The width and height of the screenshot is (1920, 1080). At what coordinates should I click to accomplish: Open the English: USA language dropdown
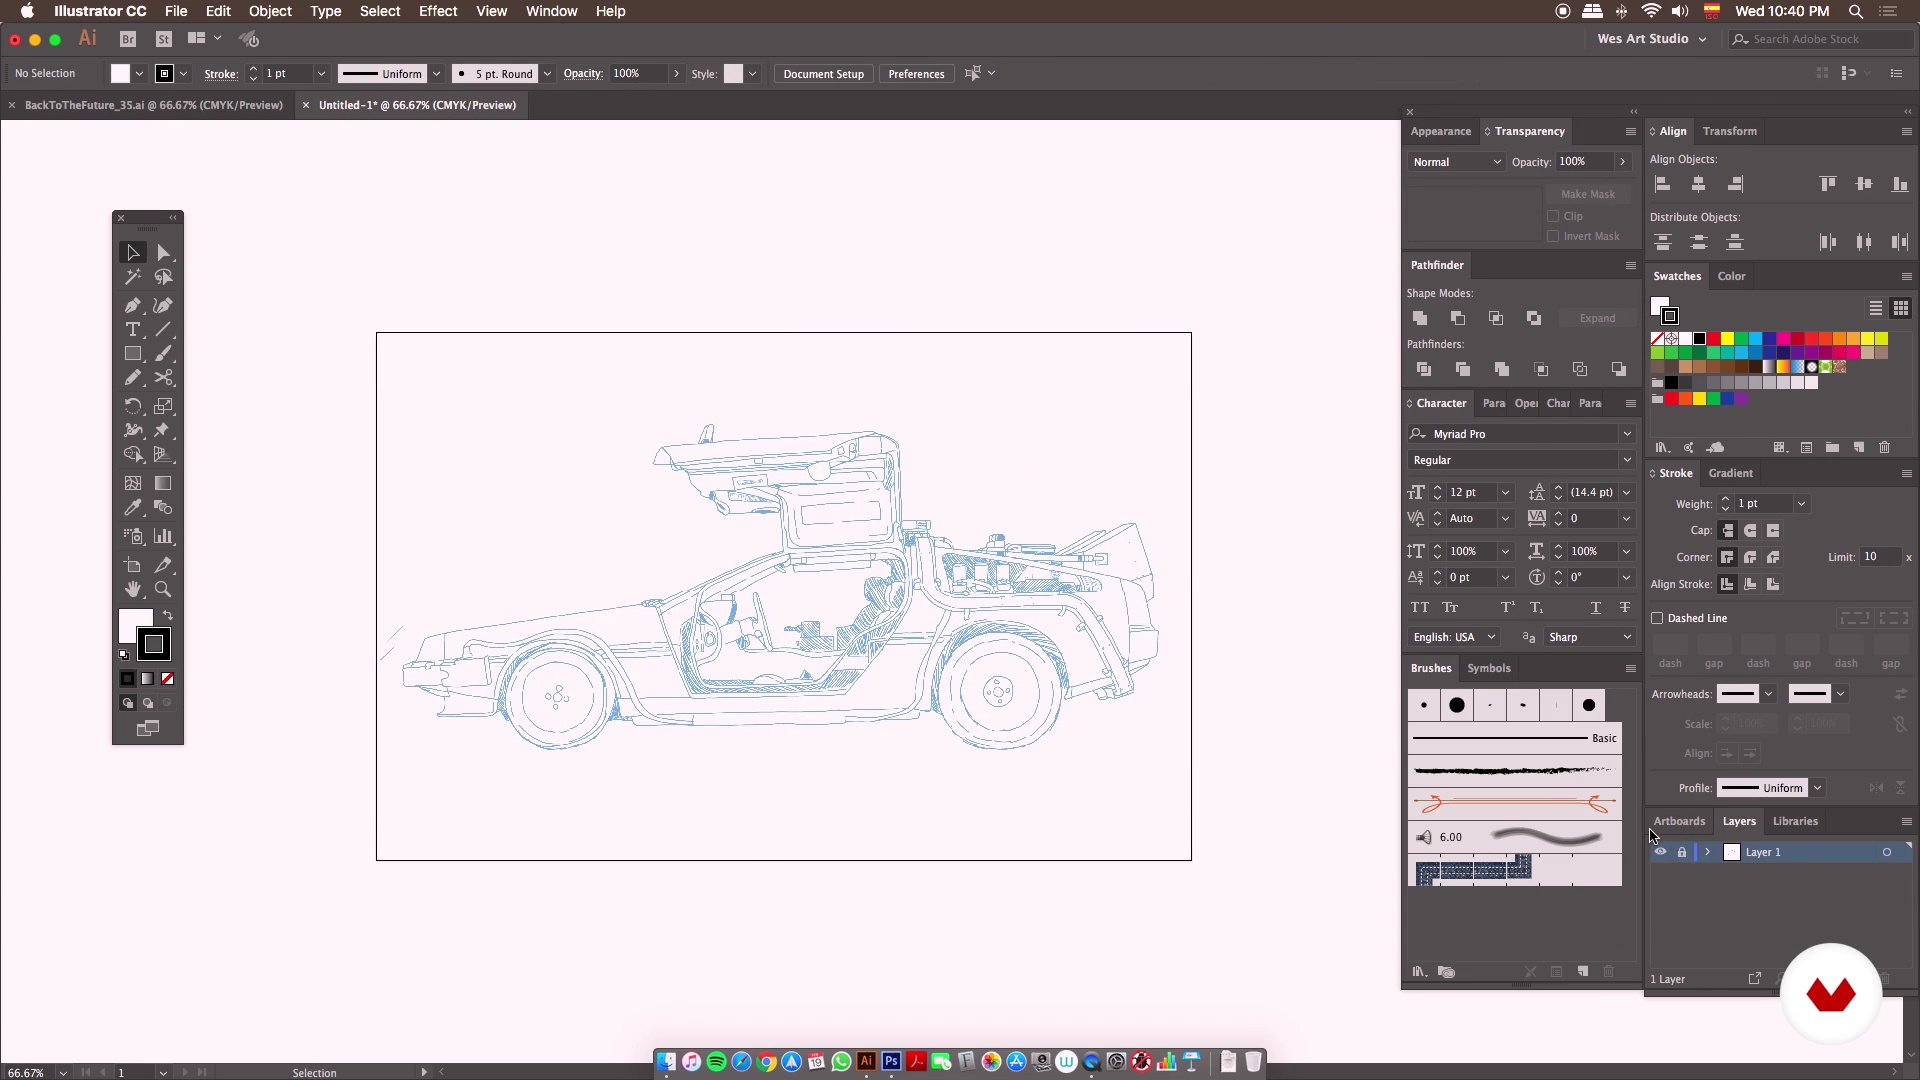click(1454, 637)
